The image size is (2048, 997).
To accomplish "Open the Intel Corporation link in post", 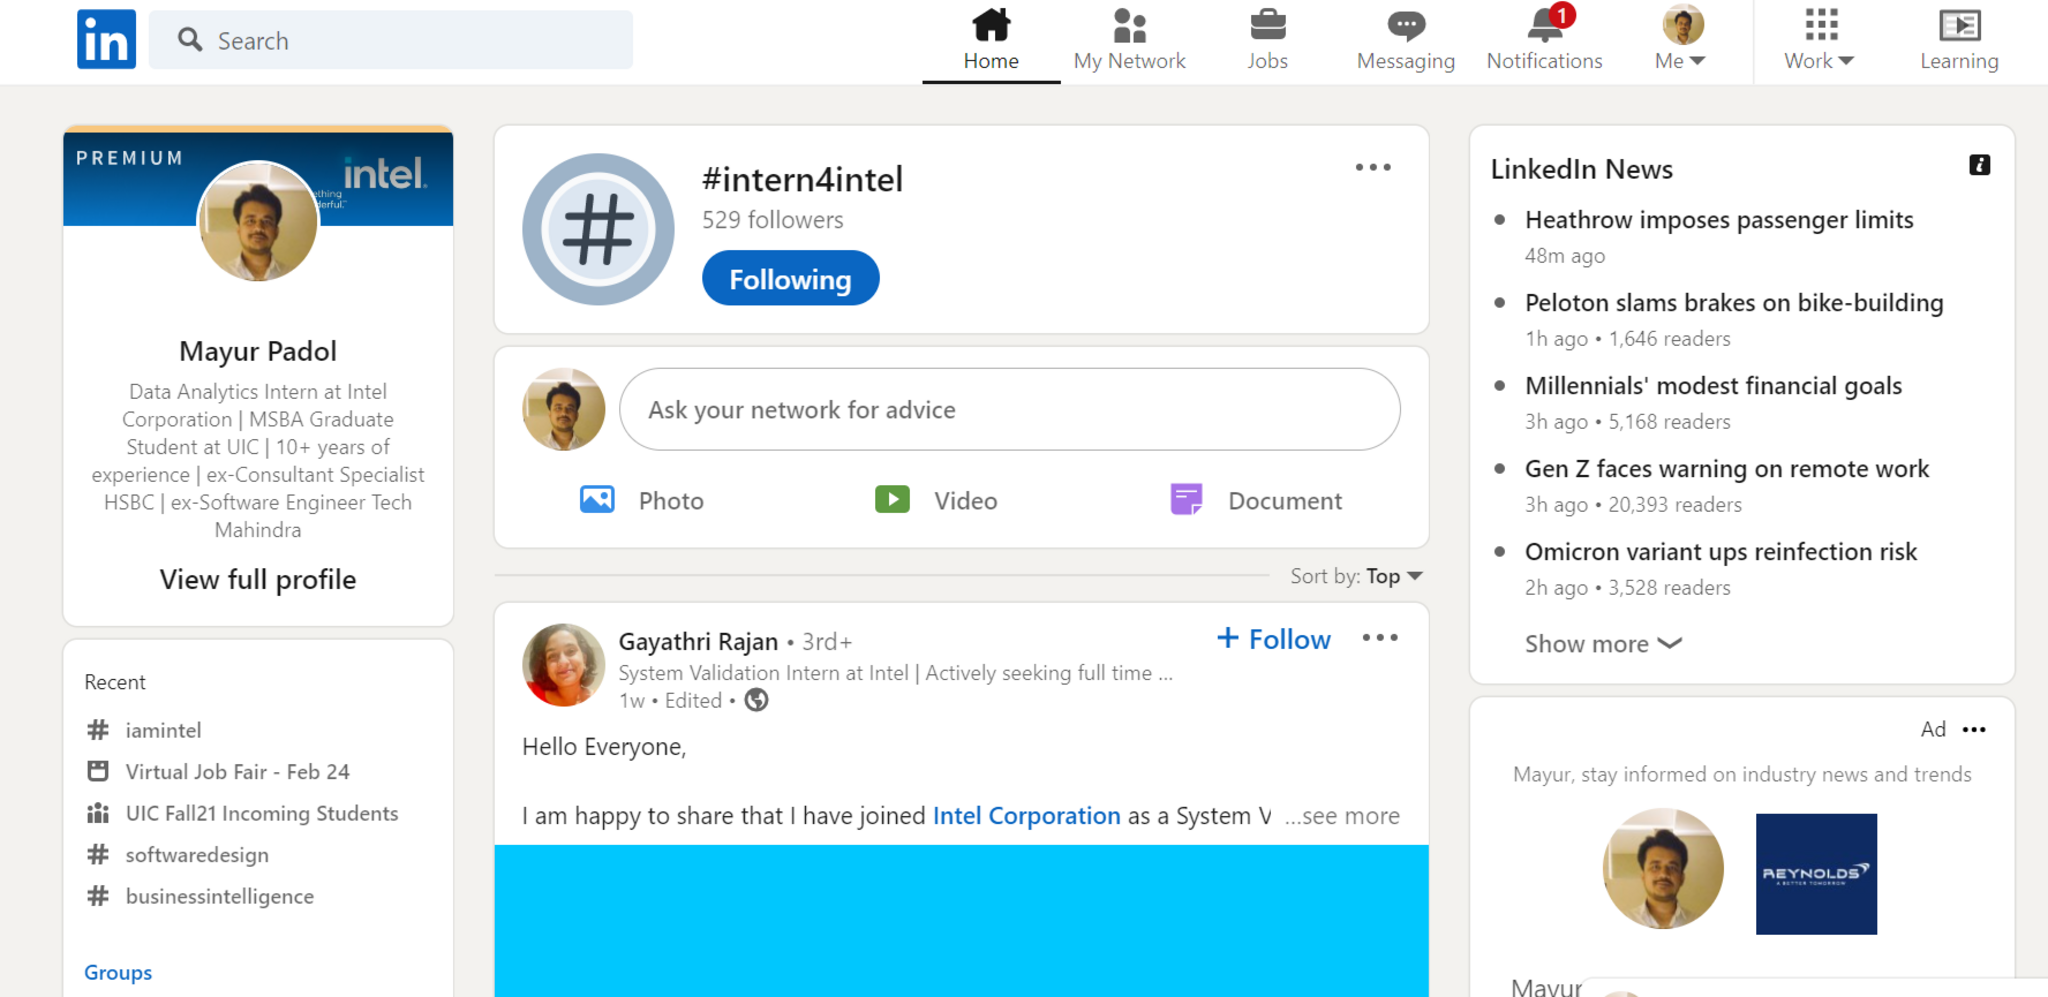I will (x=1026, y=816).
